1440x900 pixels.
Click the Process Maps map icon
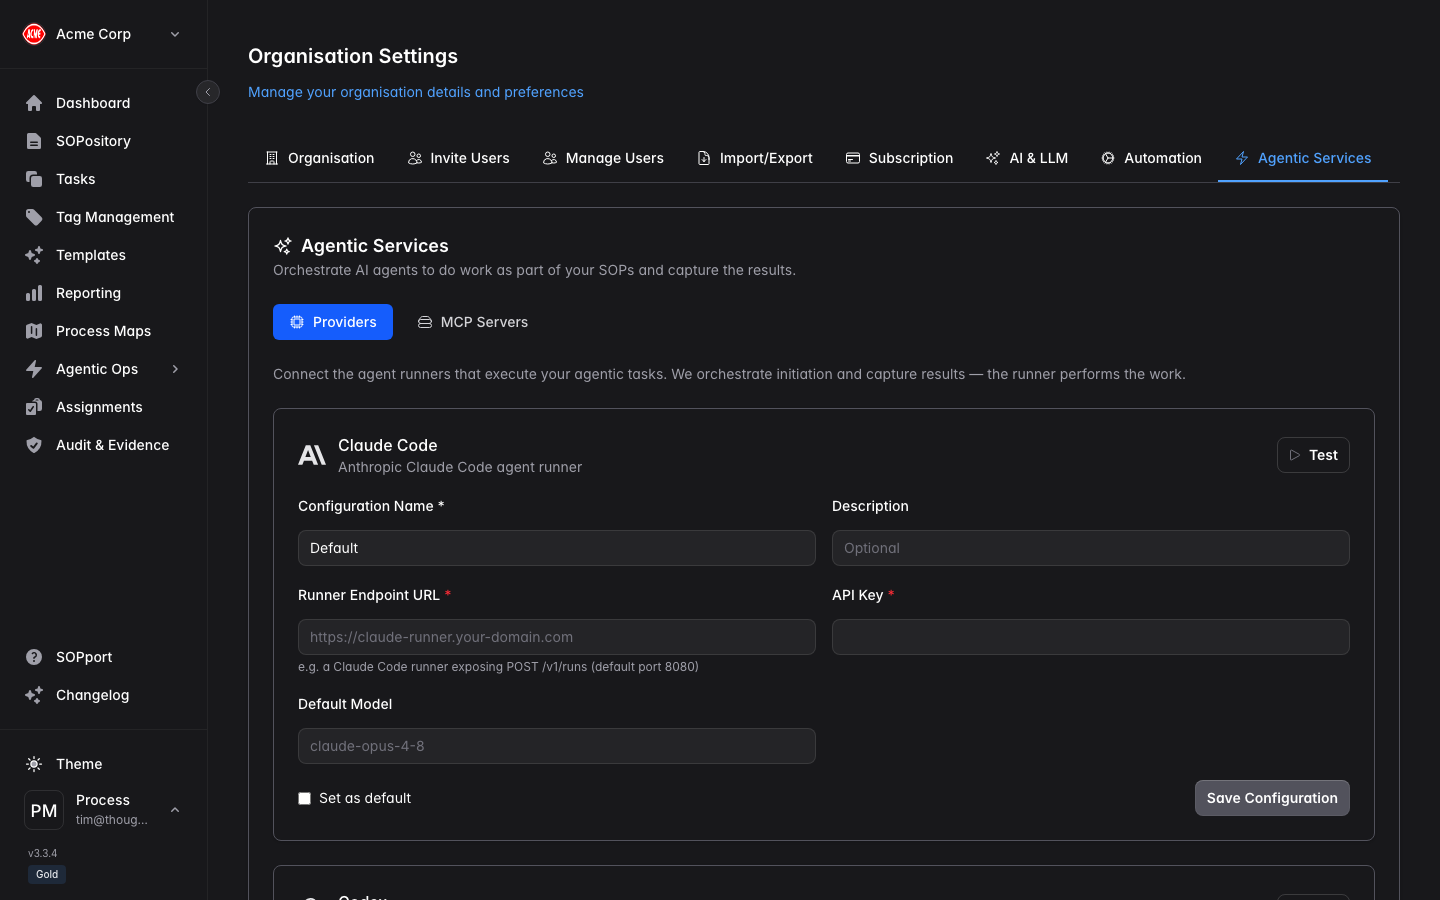[34, 331]
